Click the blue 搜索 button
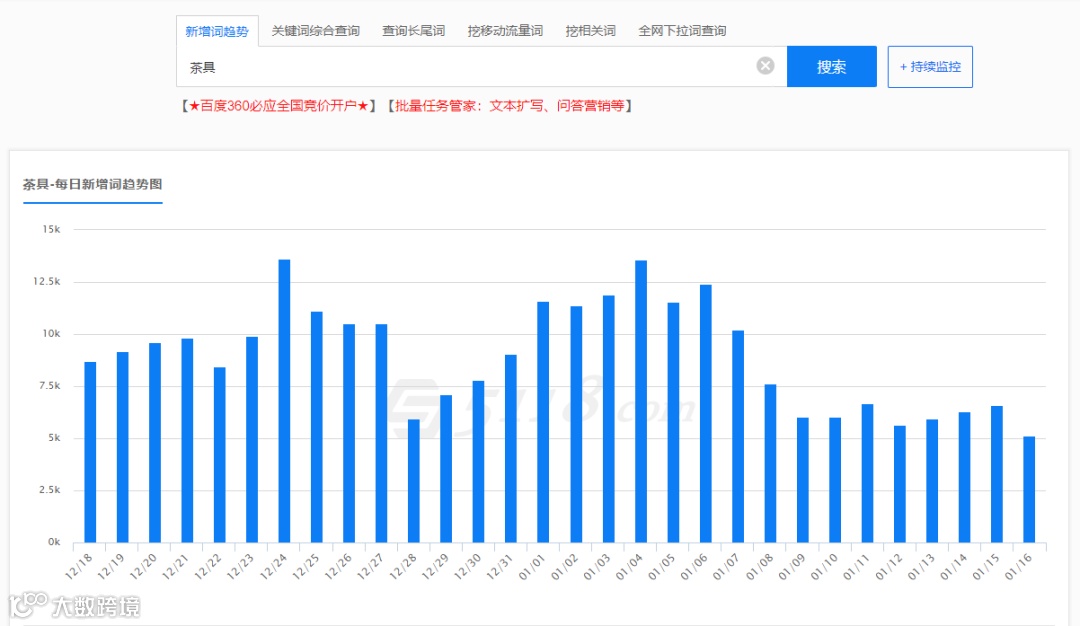1080x626 pixels. [831, 67]
